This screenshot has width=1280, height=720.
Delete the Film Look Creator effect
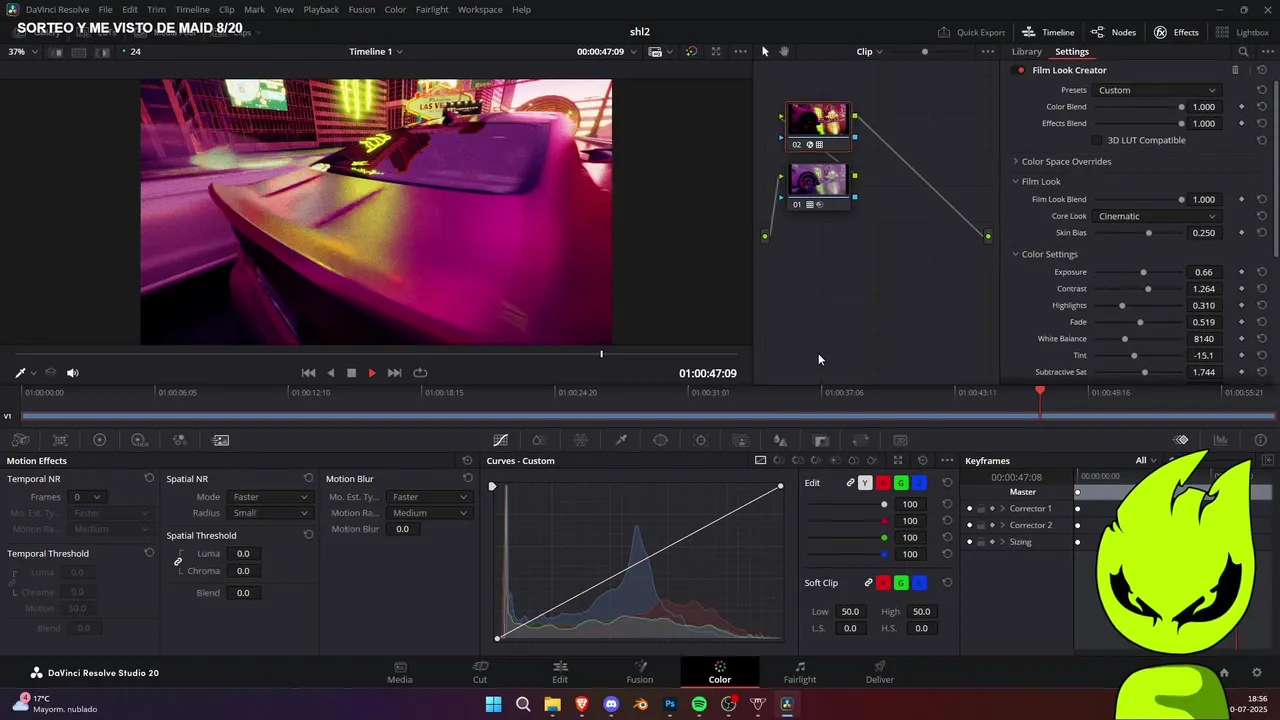tap(1235, 70)
